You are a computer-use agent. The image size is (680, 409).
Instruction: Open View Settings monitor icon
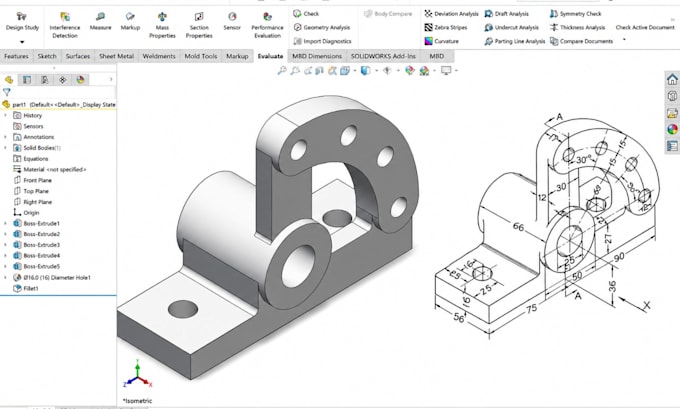(446, 70)
